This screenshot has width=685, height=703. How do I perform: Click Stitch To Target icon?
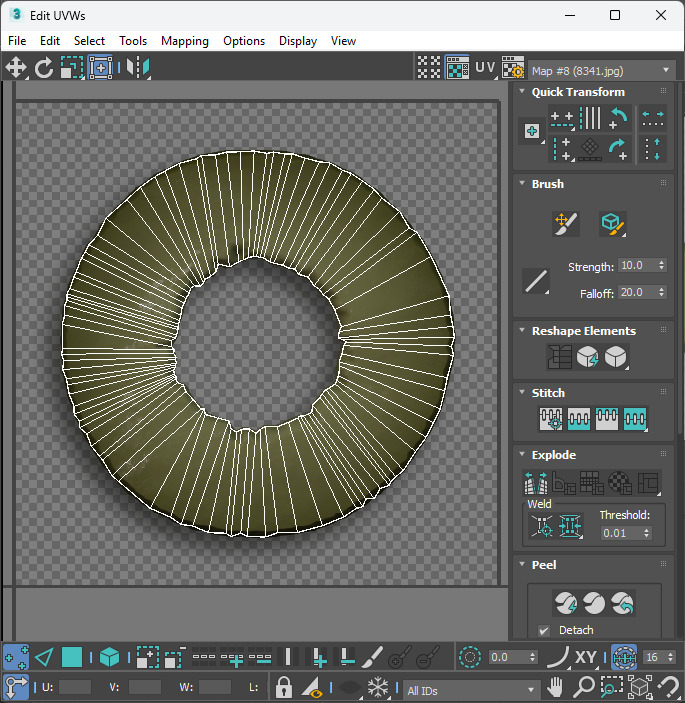click(x=551, y=419)
